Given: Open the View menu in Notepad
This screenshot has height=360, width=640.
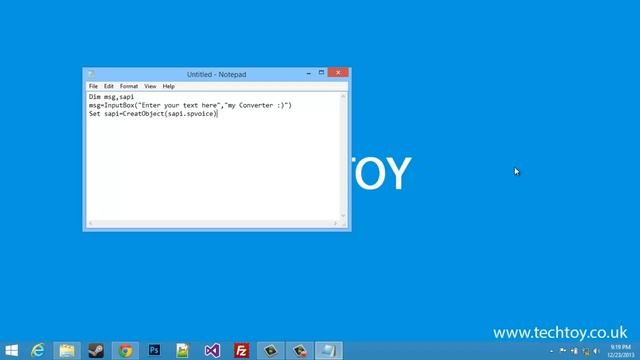Looking at the screenshot, I should [x=150, y=86].
